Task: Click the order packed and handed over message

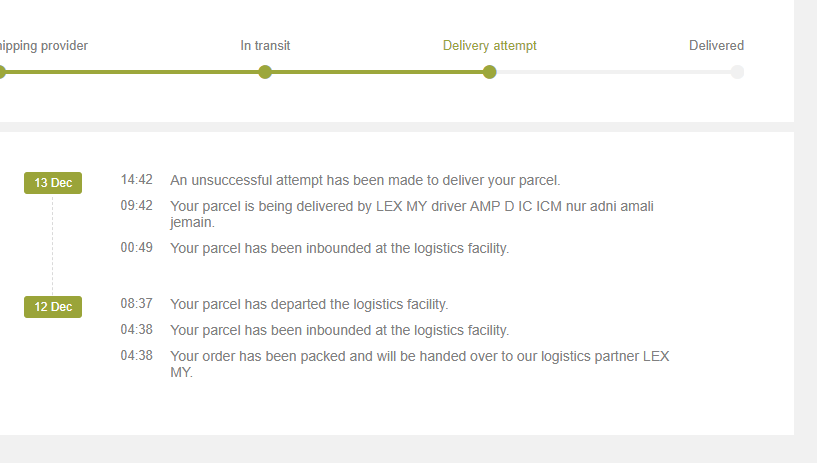Action: click(x=419, y=363)
